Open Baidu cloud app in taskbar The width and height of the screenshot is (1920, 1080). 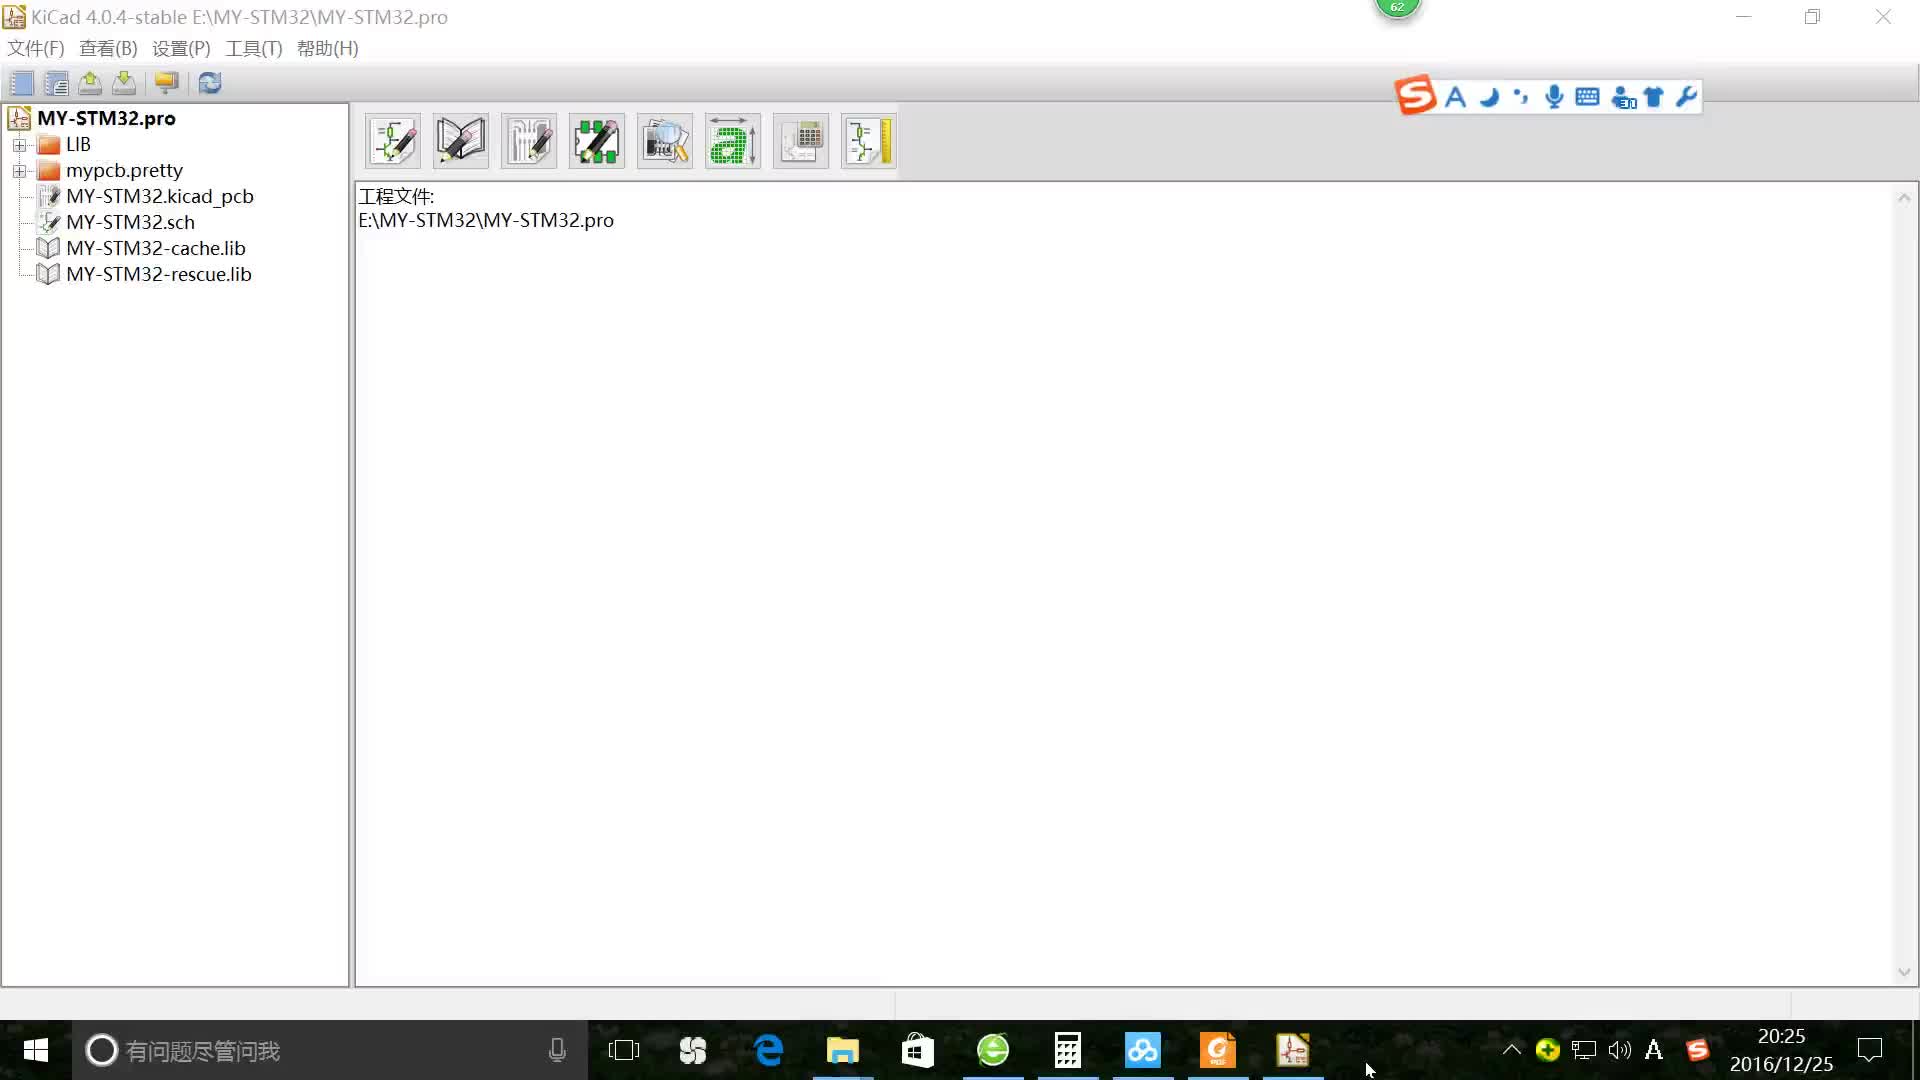click(x=1143, y=1050)
